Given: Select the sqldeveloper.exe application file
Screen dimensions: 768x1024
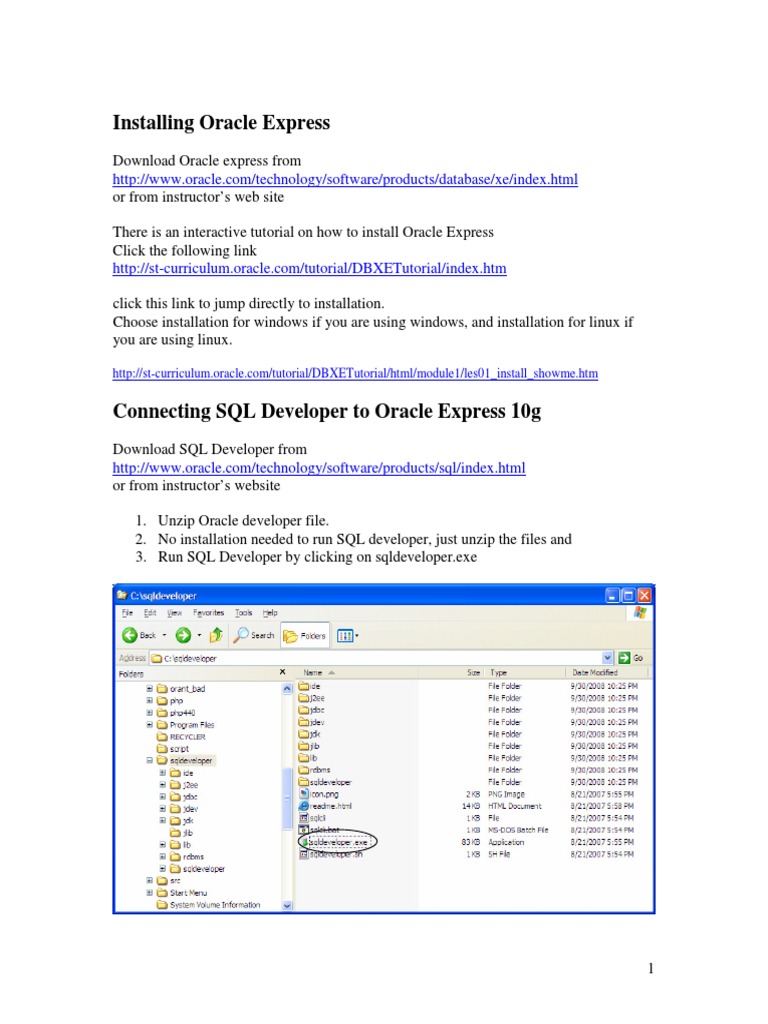Looking at the screenshot, I should click(334, 842).
